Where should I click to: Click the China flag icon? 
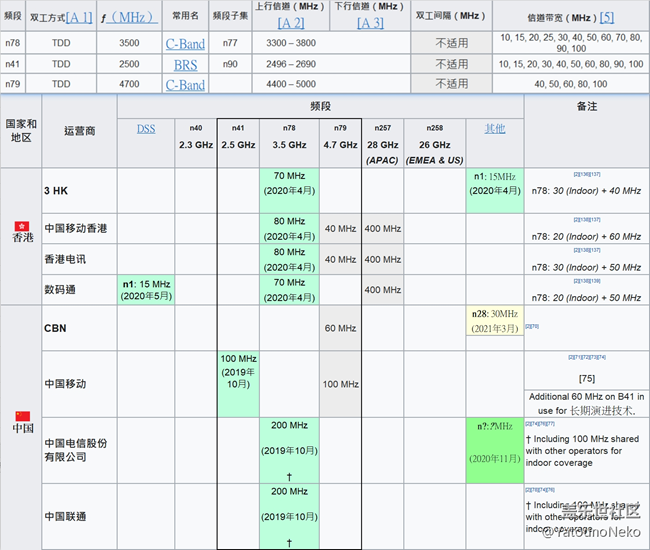coord(23,416)
